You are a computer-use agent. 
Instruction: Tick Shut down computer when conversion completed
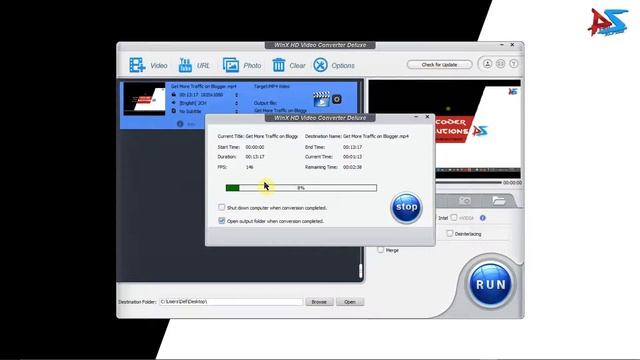(x=222, y=207)
